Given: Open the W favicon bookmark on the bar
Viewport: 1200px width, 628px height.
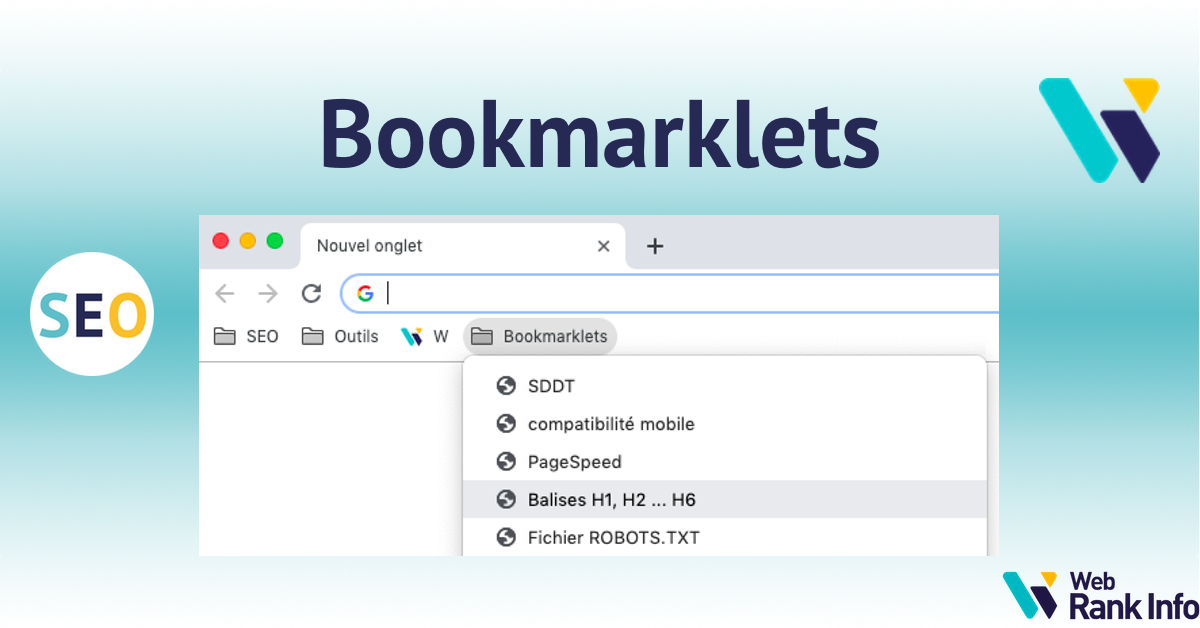Looking at the screenshot, I should pyautogui.click(x=425, y=336).
